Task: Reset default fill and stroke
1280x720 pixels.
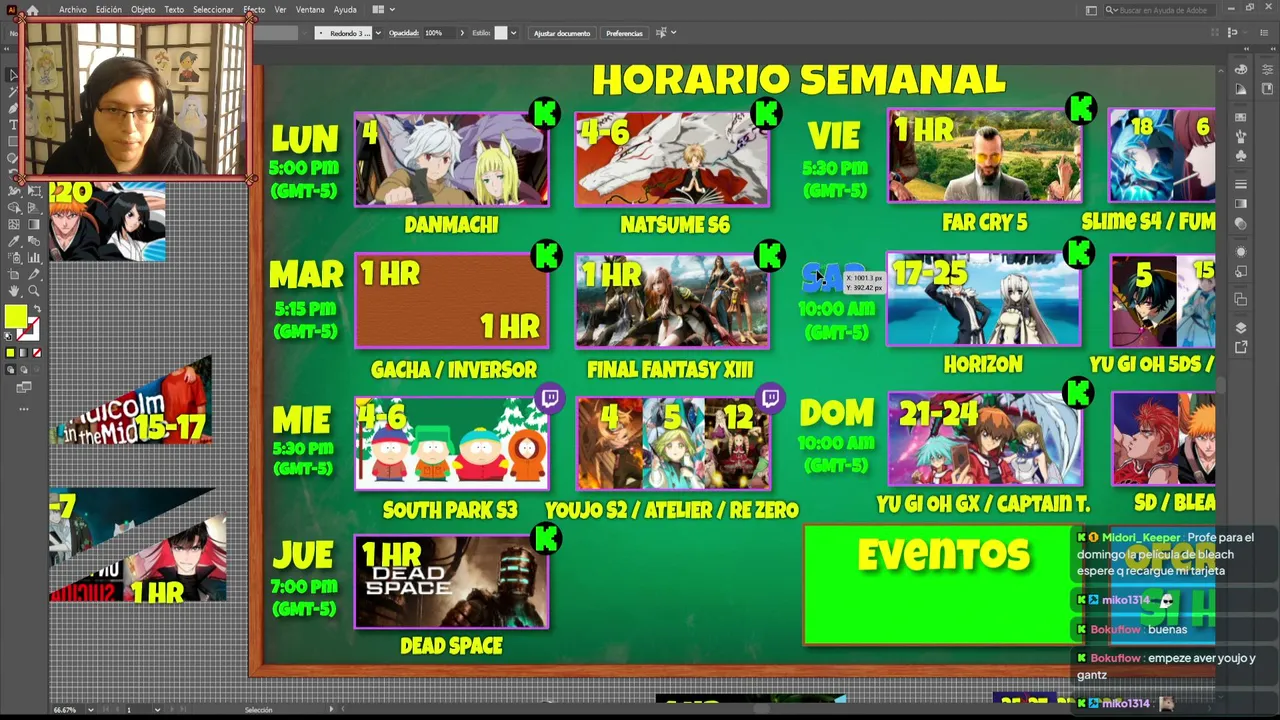Action: click(9, 337)
